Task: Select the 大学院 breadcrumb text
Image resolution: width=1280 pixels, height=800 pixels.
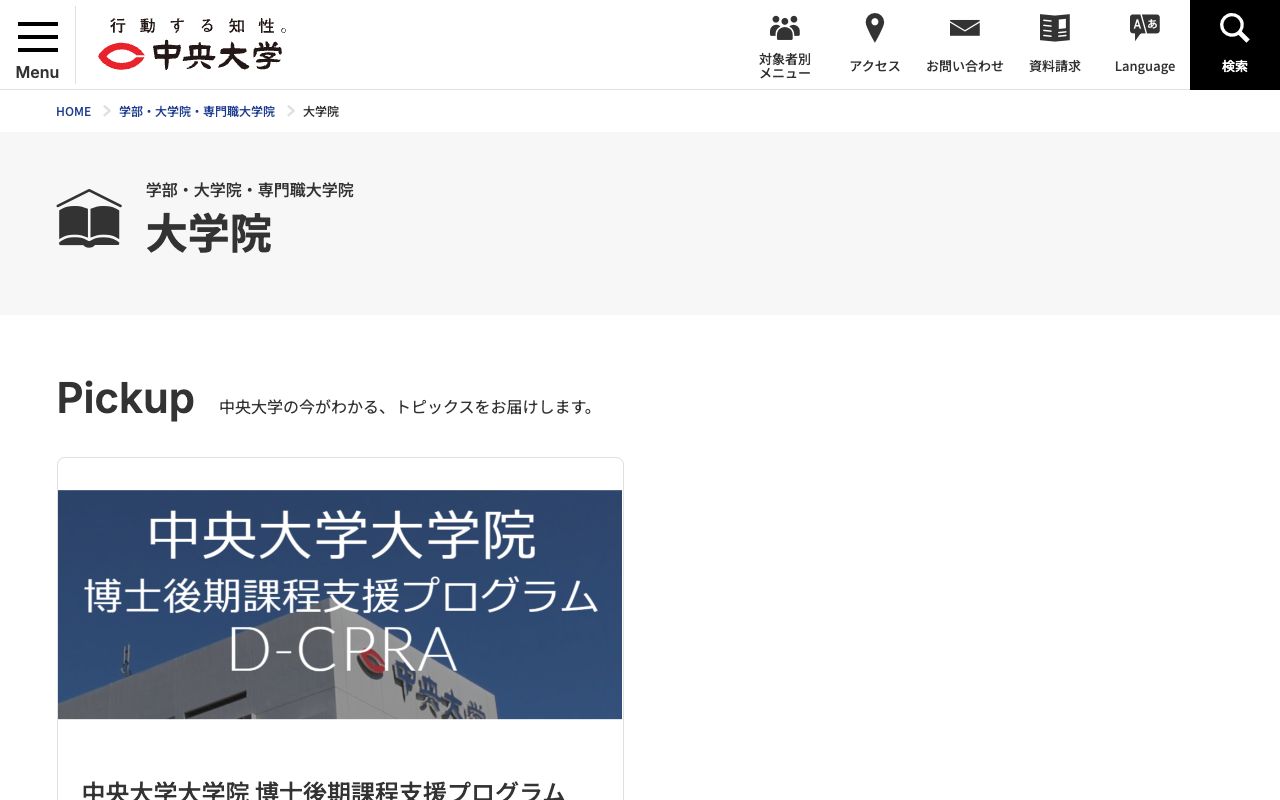Action: pos(321,111)
